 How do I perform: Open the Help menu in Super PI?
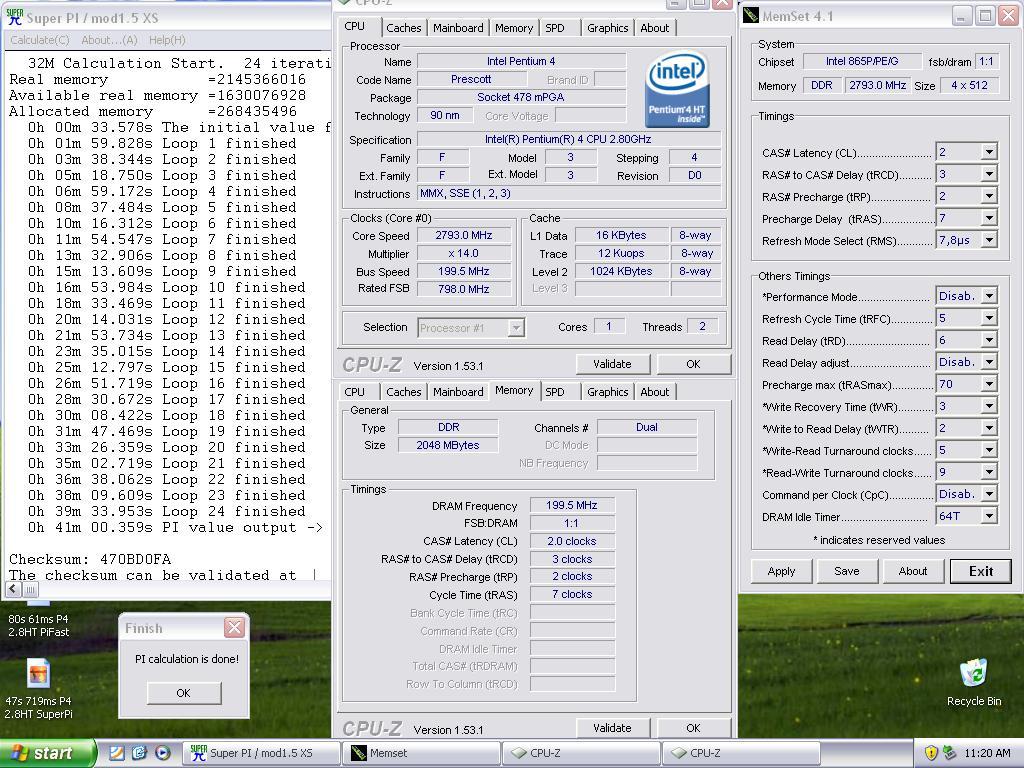point(167,40)
